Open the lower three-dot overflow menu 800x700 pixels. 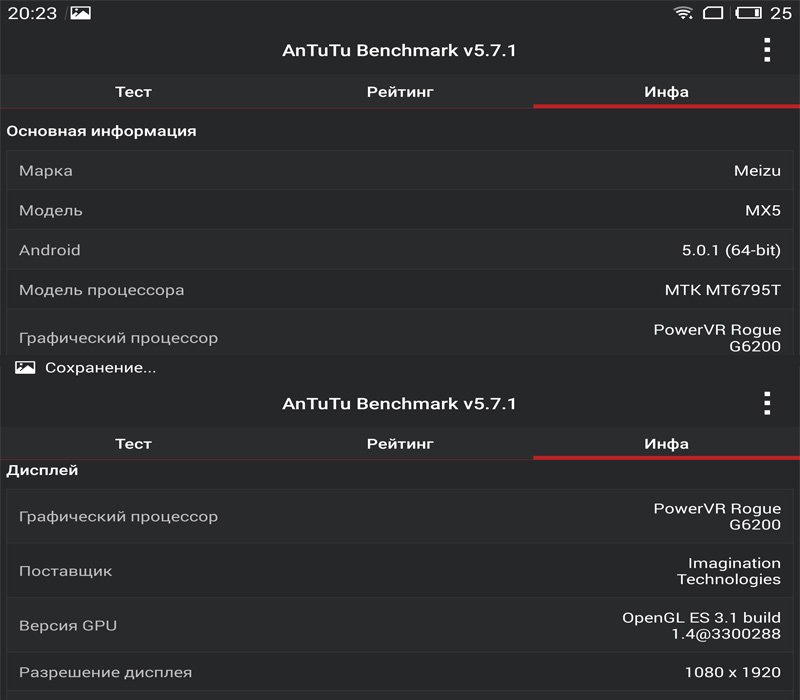(x=767, y=404)
